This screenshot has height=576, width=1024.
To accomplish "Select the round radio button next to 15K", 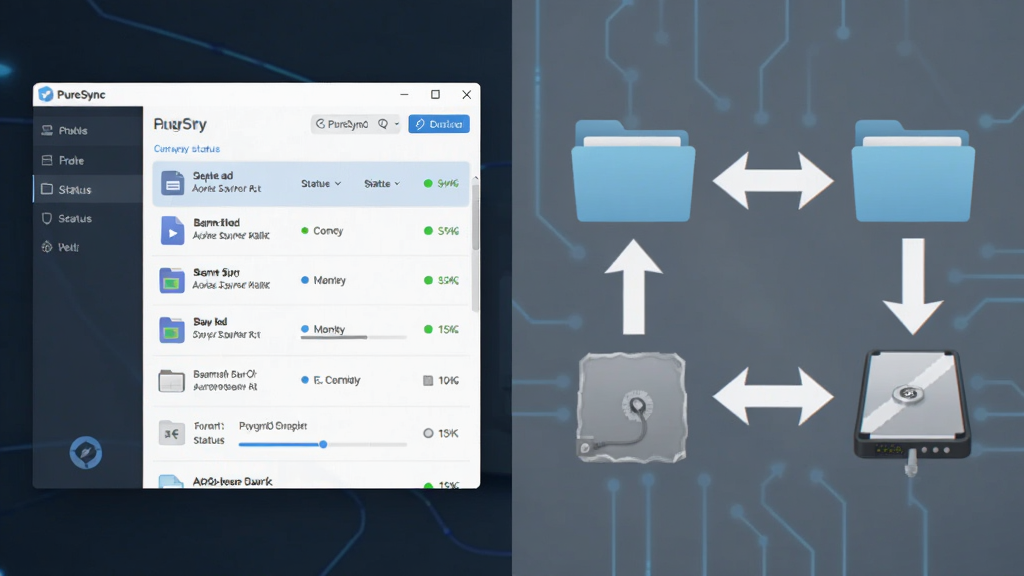I will [x=428, y=433].
